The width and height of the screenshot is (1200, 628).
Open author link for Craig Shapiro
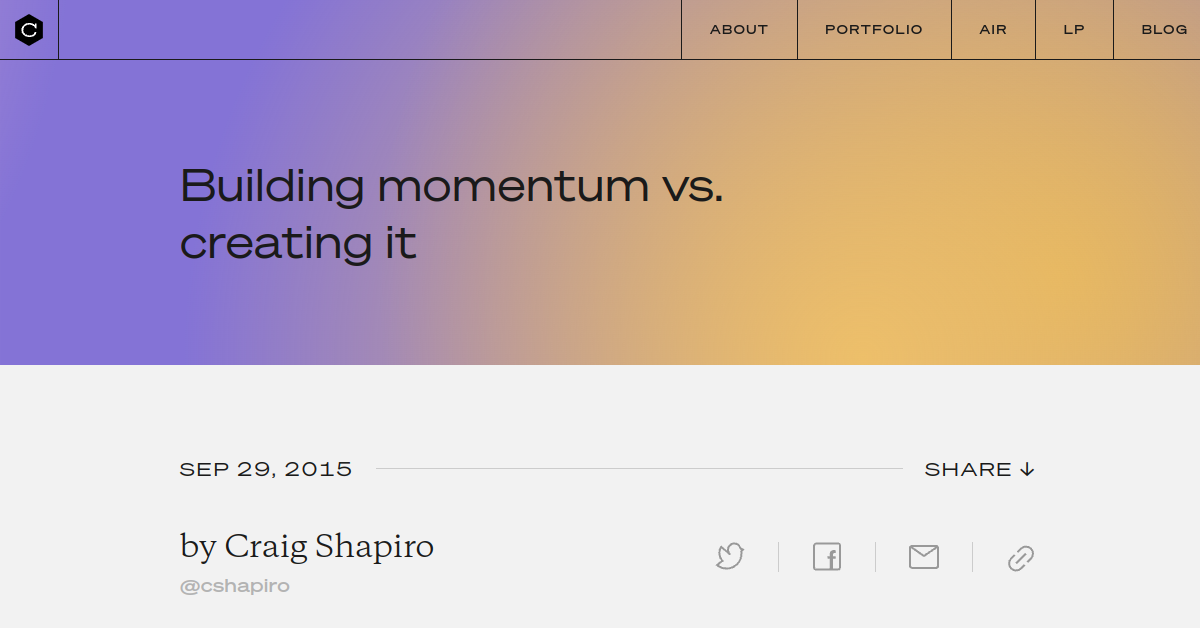point(306,546)
